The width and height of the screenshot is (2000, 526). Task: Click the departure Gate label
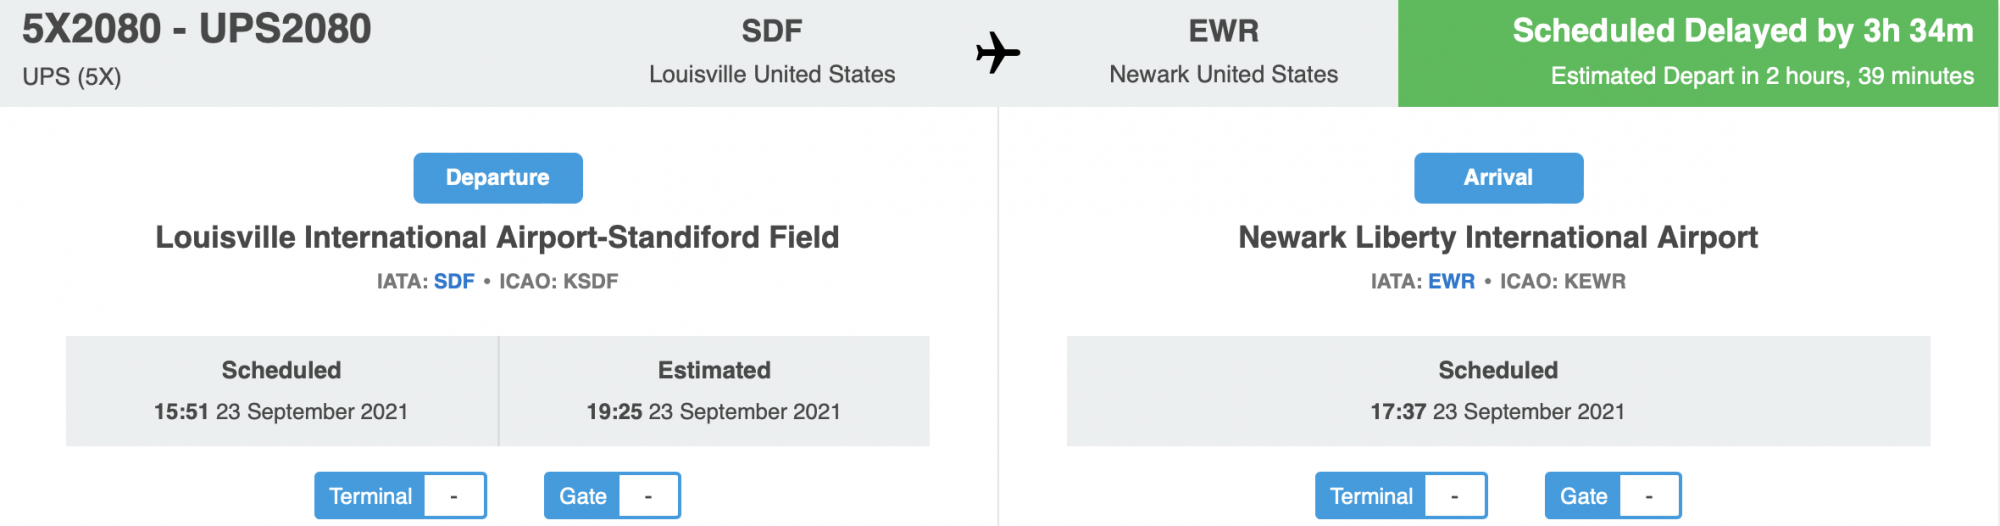(582, 496)
